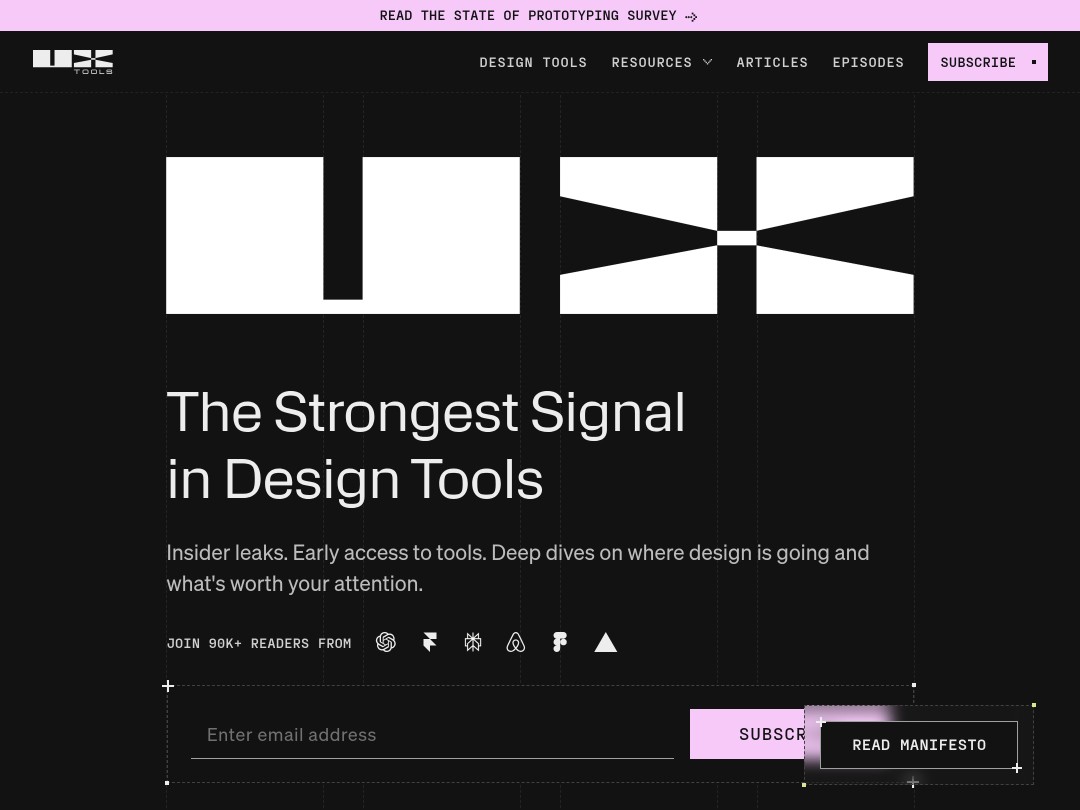This screenshot has height=810, width=1080.
Task: Click the OpenAI logo in readers row
Action: (386, 642)
